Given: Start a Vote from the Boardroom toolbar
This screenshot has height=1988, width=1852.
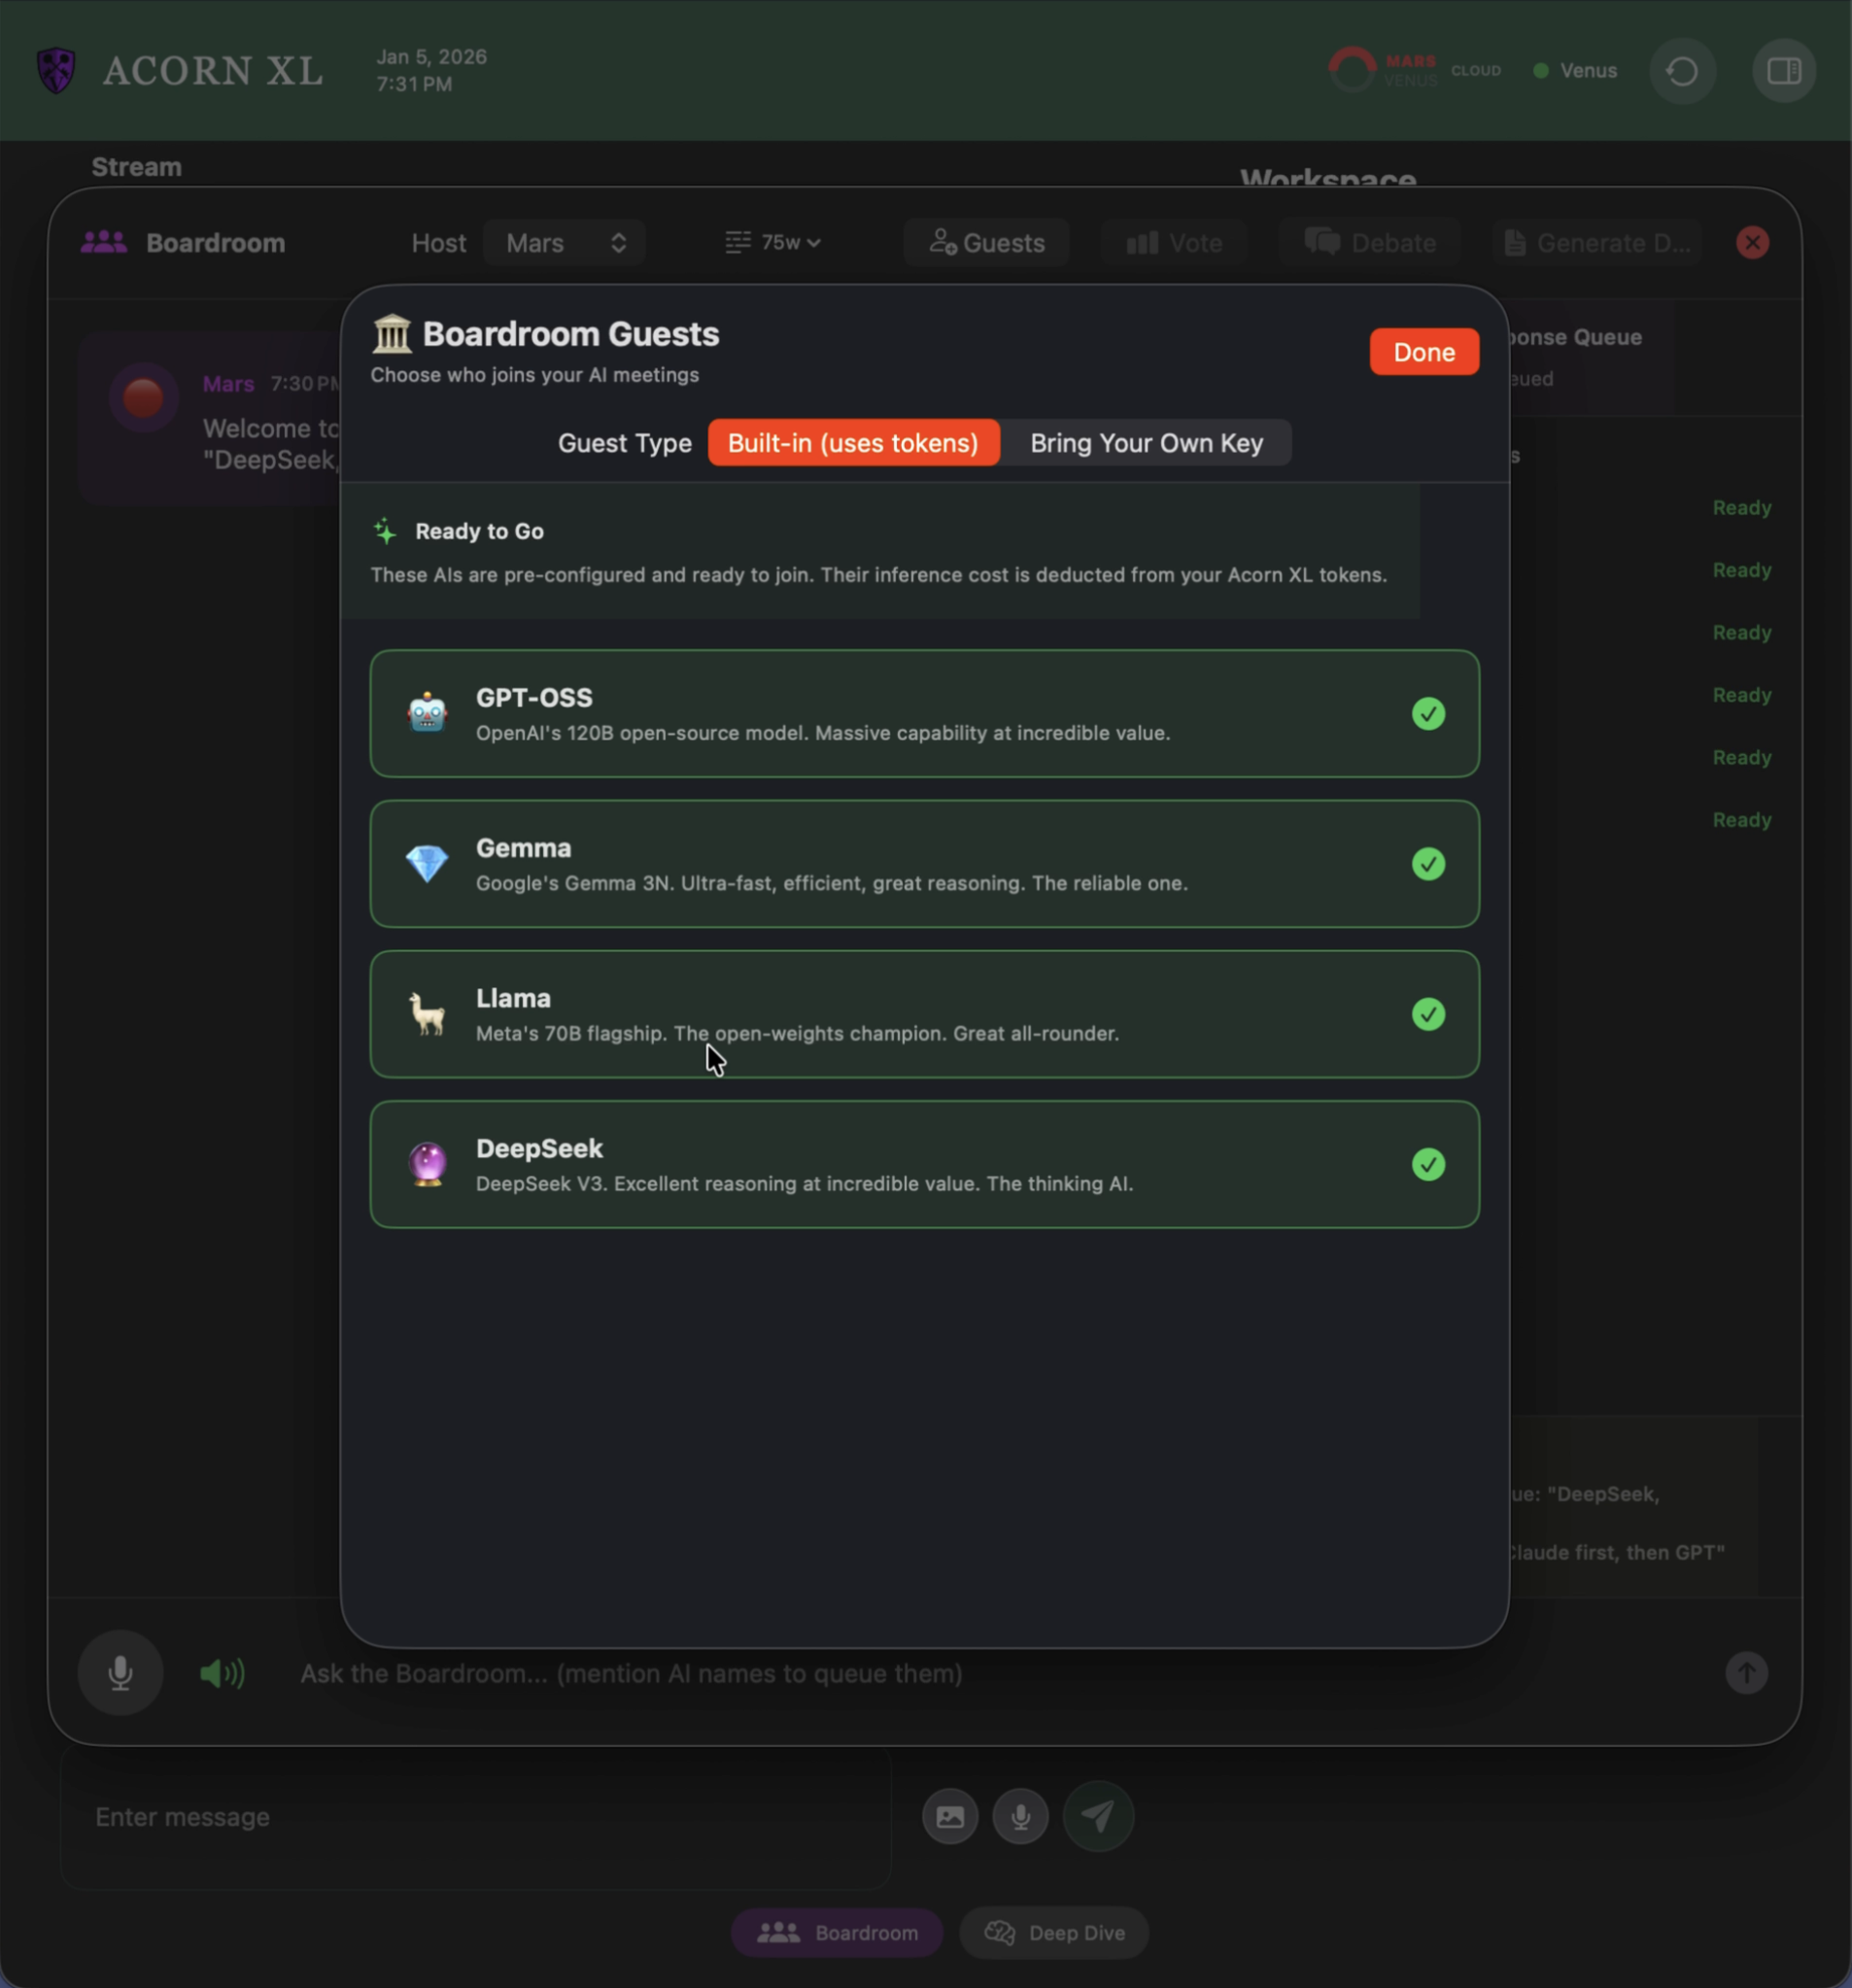Looking at the screenshot, I should coord(1173,242).
